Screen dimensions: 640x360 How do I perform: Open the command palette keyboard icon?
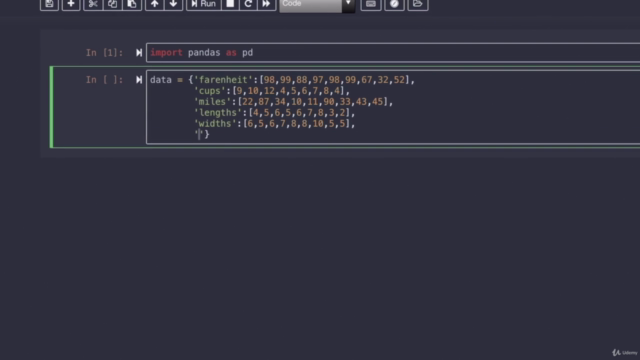point(371,4)
